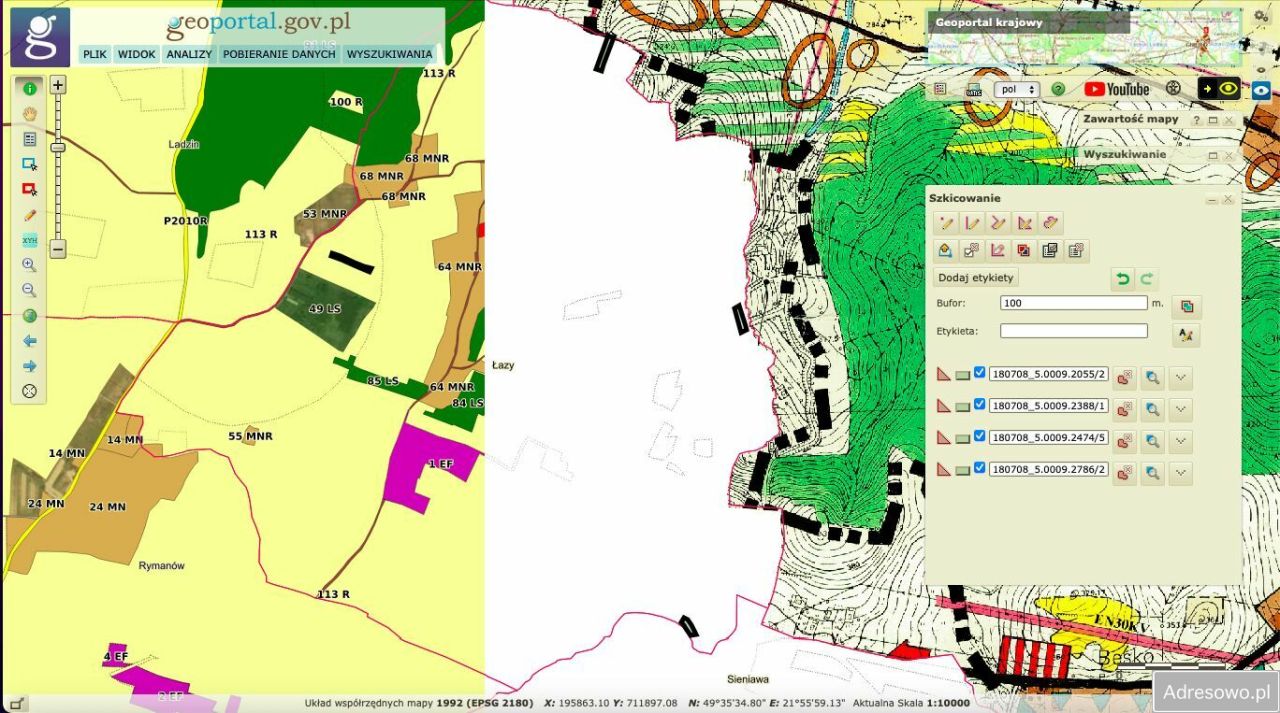Open the XYH coordinates tool
Screen dimensions: 1280x713
point(29,240)
